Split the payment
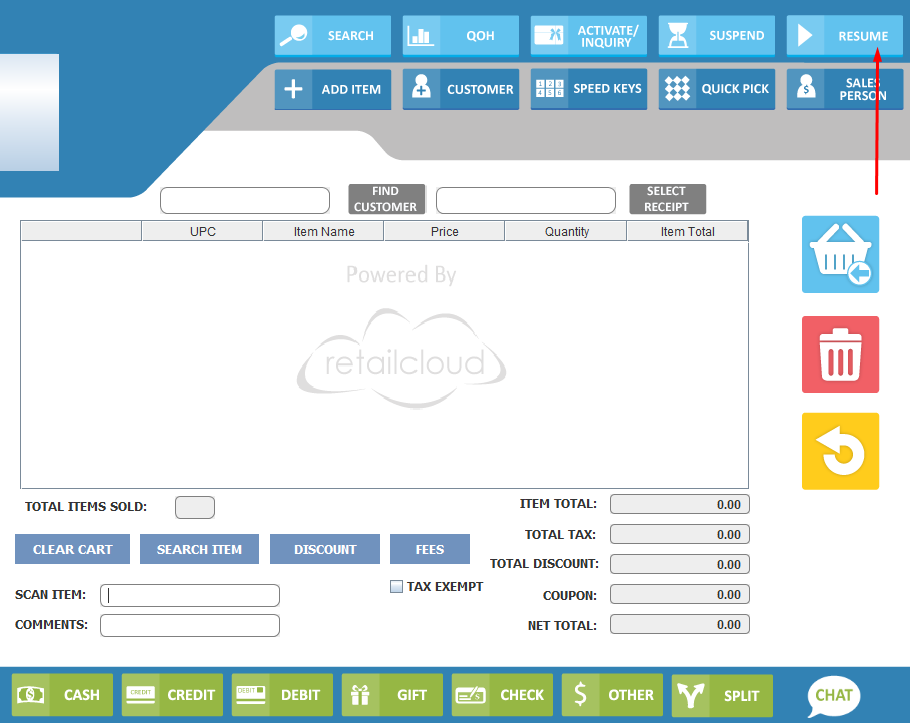The width and height of the screenshot is (910, 723). click(722, 695)
